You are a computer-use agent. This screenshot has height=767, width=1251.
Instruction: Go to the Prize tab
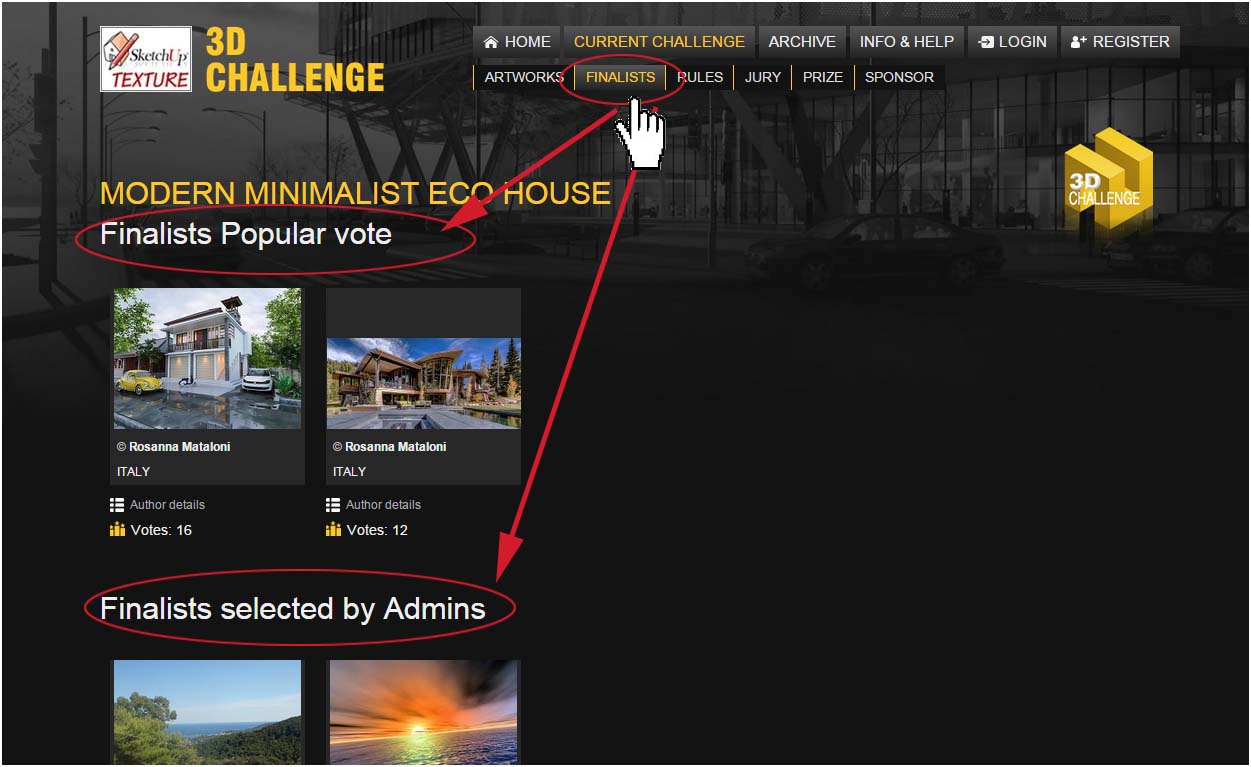point(823,77)
